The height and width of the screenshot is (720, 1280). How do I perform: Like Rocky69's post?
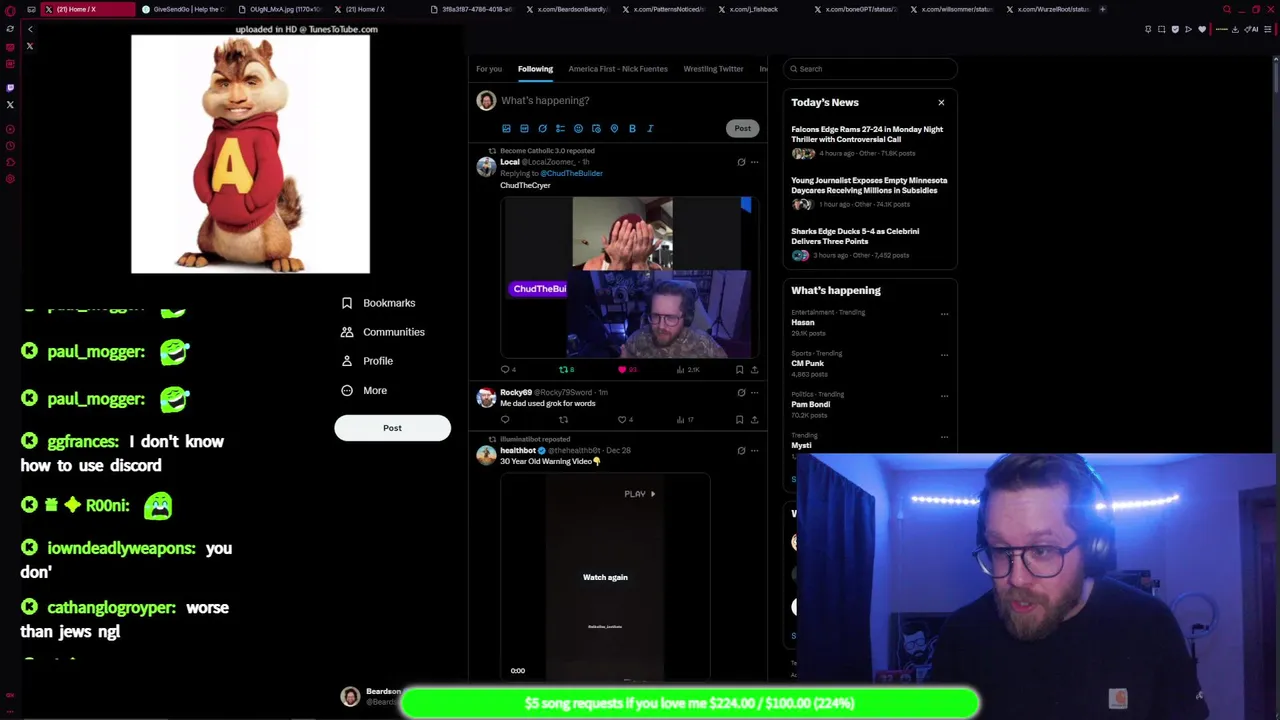pos(625,420)
